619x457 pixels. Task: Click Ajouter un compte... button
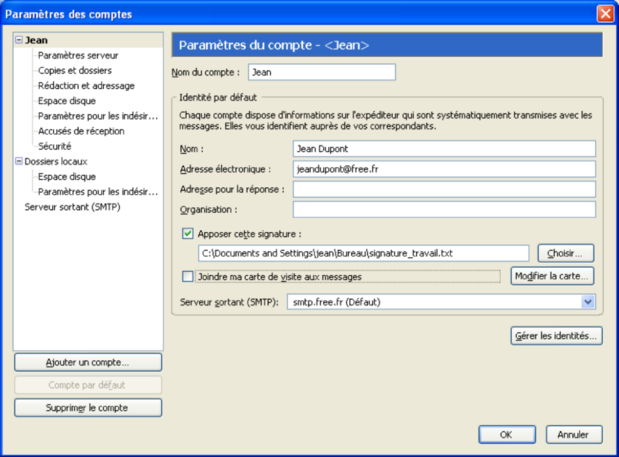tap(88, 362)
